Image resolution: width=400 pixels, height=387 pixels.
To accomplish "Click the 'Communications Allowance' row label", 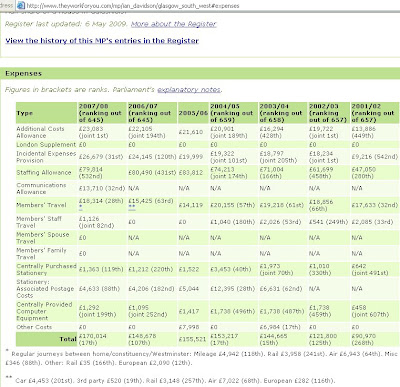I will [41, 188].
